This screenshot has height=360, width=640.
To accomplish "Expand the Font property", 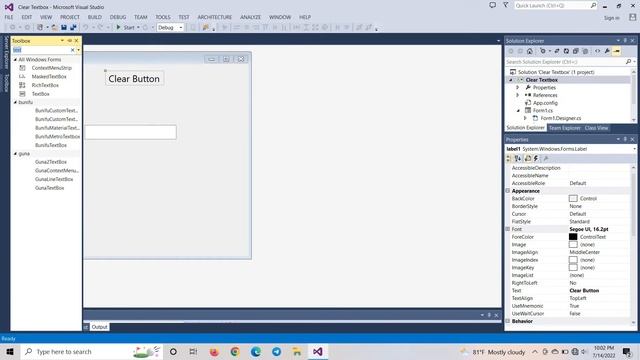I will 508,229.
